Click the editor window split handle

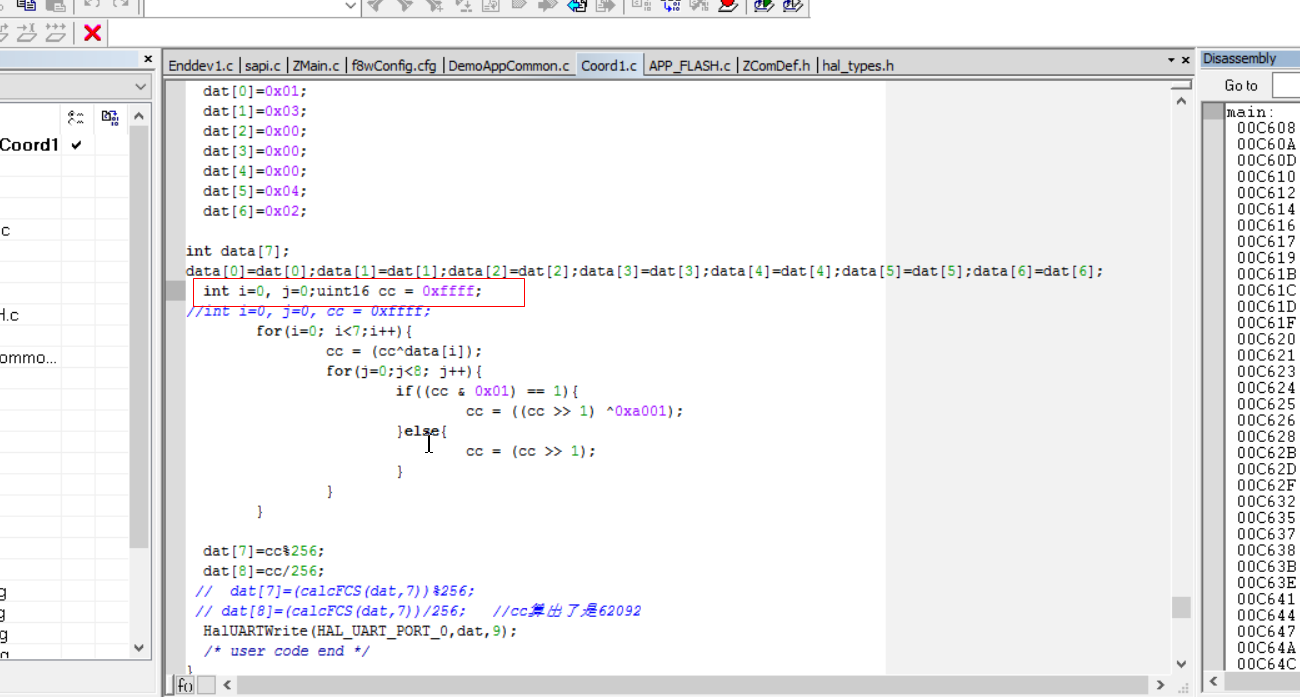click(x=1181, y=87)
